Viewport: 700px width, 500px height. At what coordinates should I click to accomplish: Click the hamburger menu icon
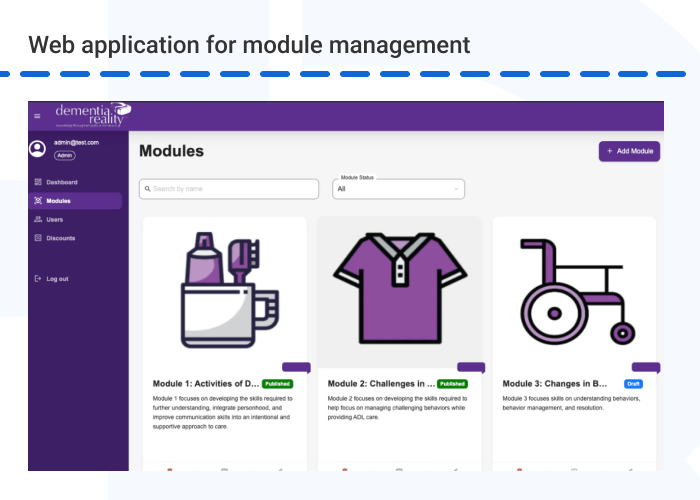pyautogui.click(x=37, y=116)
